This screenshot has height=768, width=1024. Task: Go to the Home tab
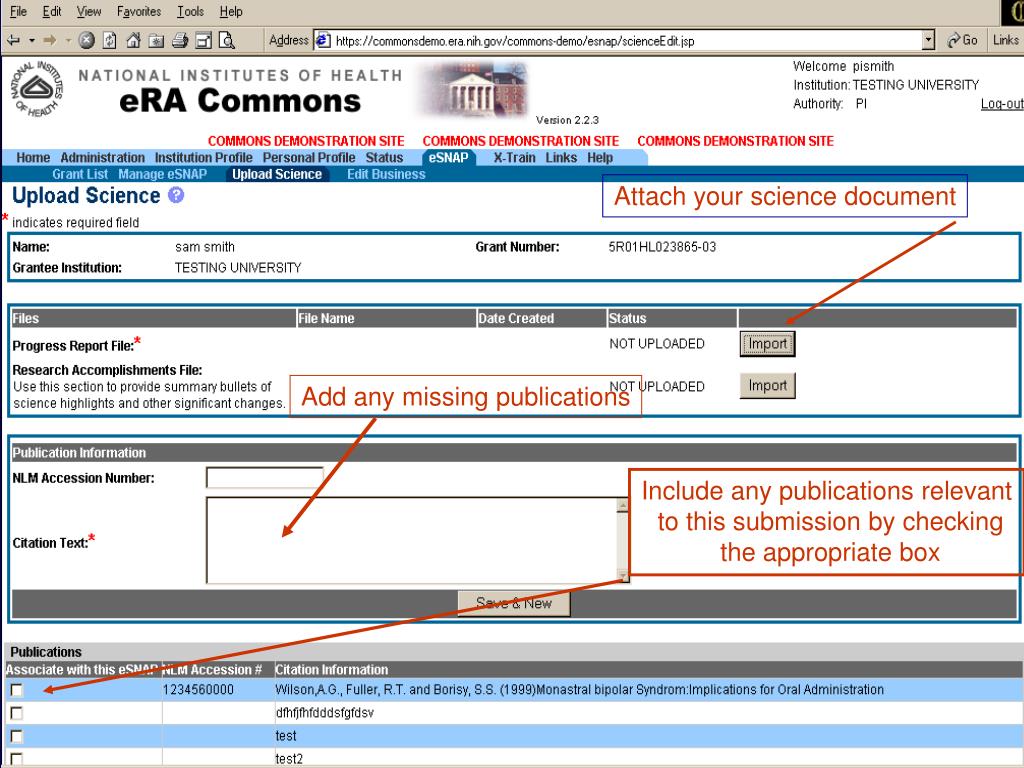click(x=33, y=157)
